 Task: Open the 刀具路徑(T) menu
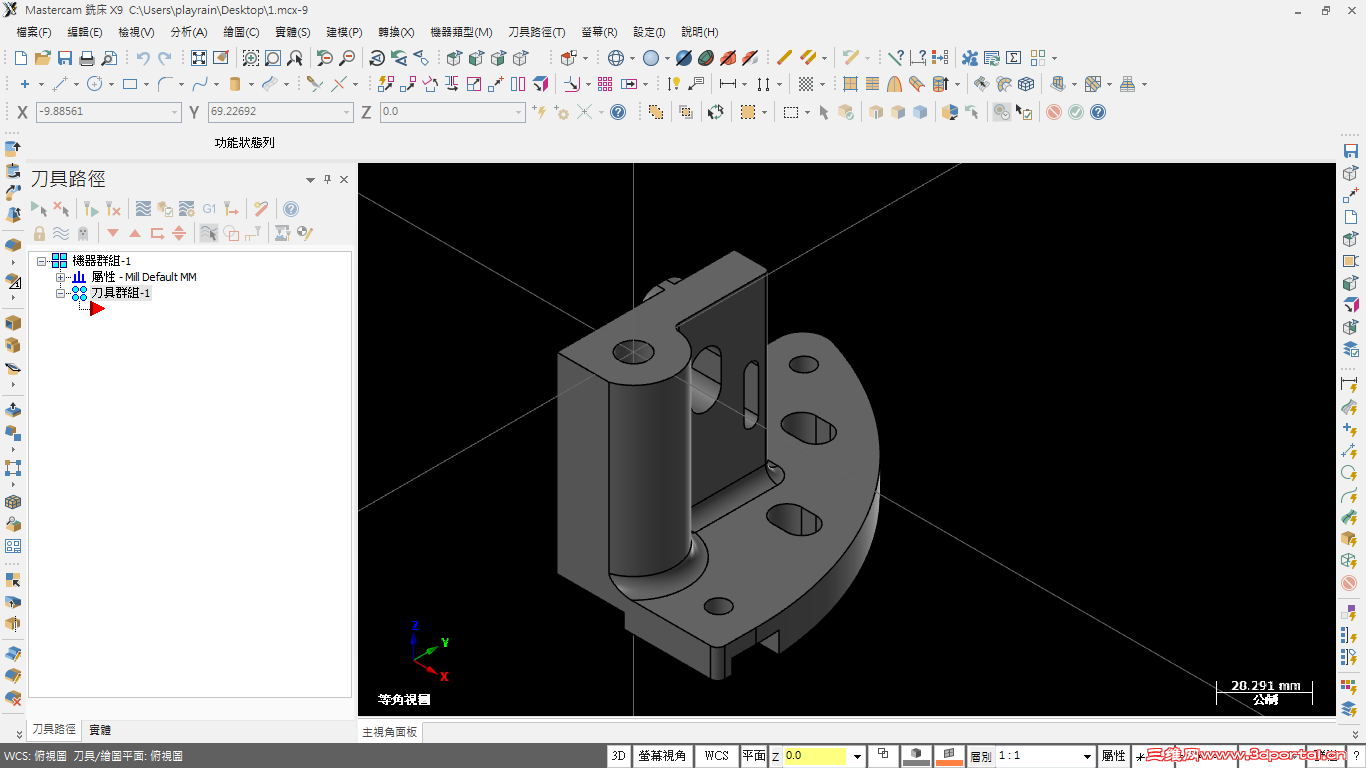[x=536, y=32]
